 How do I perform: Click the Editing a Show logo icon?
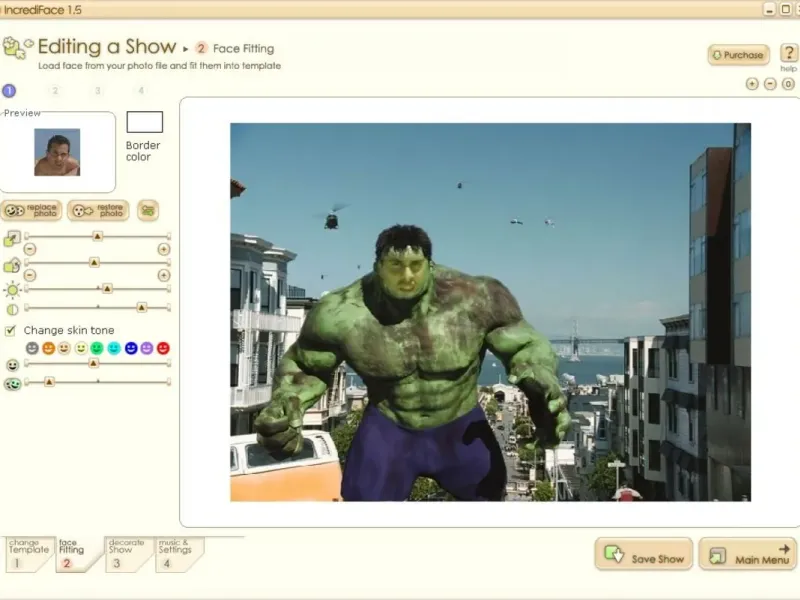point(18,47)
